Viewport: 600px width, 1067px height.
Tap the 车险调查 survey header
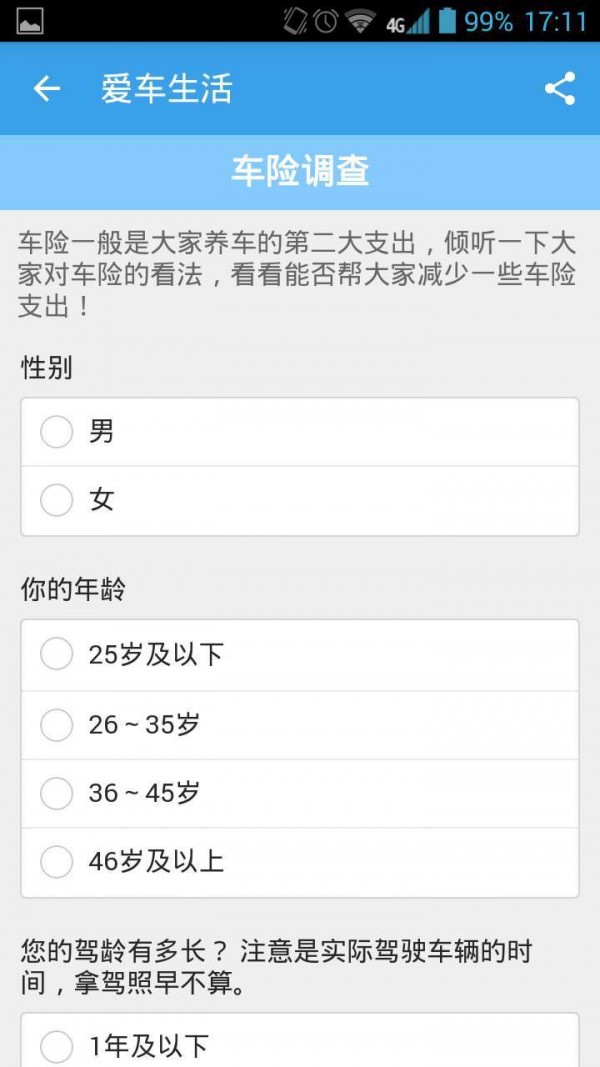(300, 171)
